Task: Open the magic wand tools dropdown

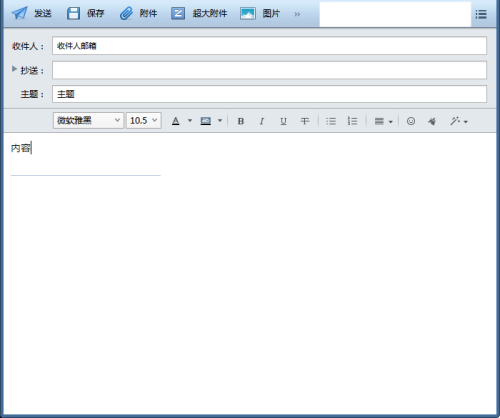Action: coord(459,121)
